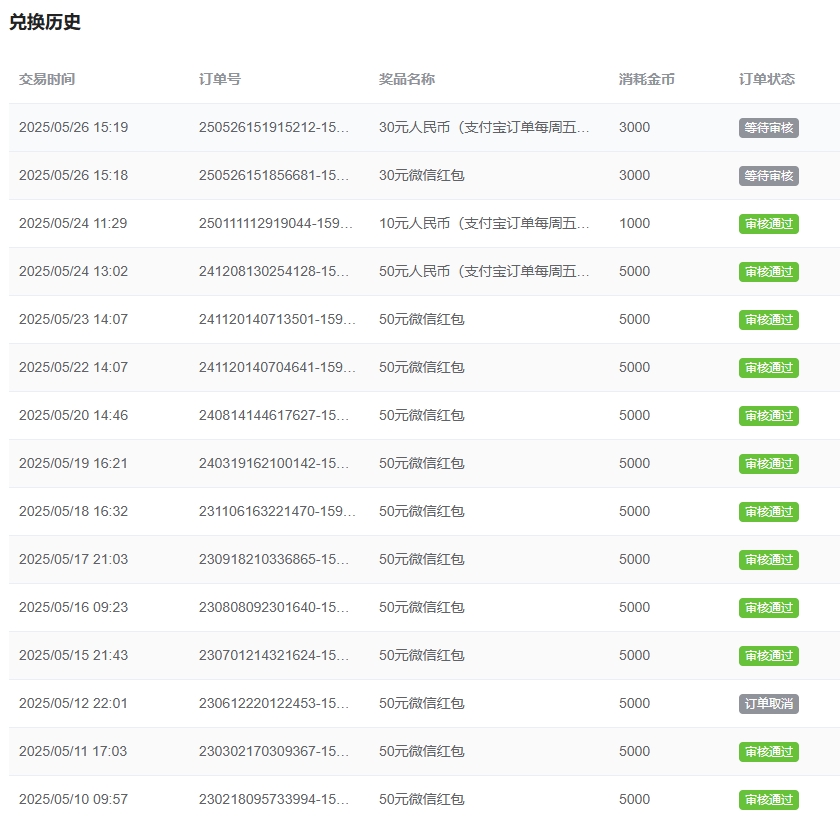Image resolution: width=840 pixels, height=819 pixels.
Task: Click the 订单状态 column header
Action: pyautogui.click(x=767, y=79)
